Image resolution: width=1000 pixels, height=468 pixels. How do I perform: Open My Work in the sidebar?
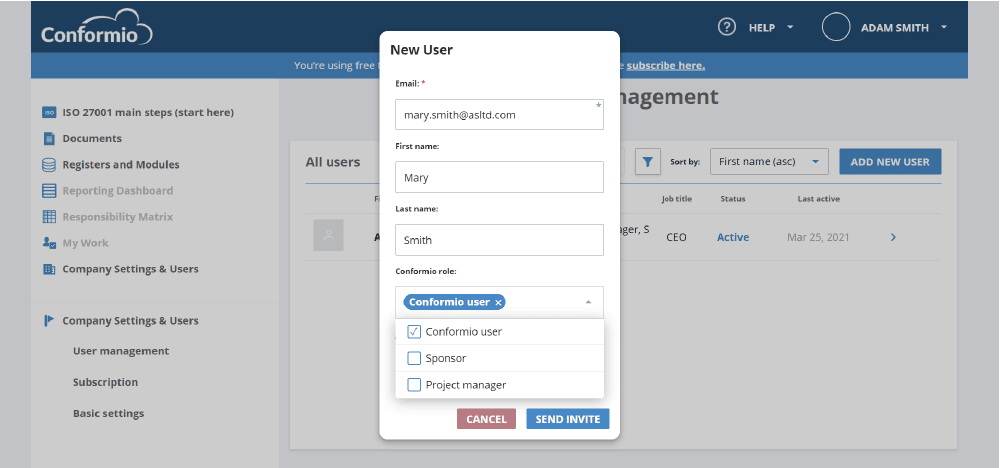pyautogui.click(x=85, y=243)
